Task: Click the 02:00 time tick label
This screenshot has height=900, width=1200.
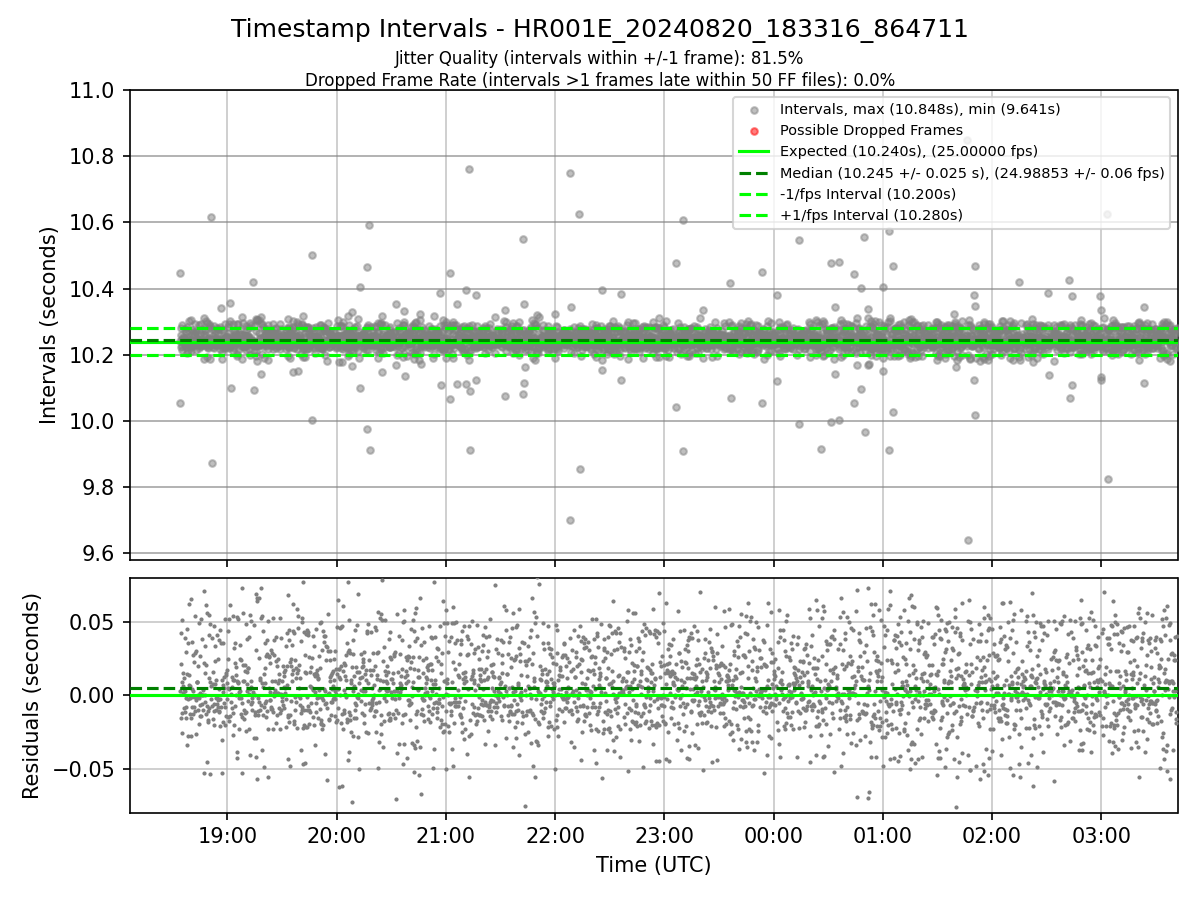Action: tap(992, 834)
